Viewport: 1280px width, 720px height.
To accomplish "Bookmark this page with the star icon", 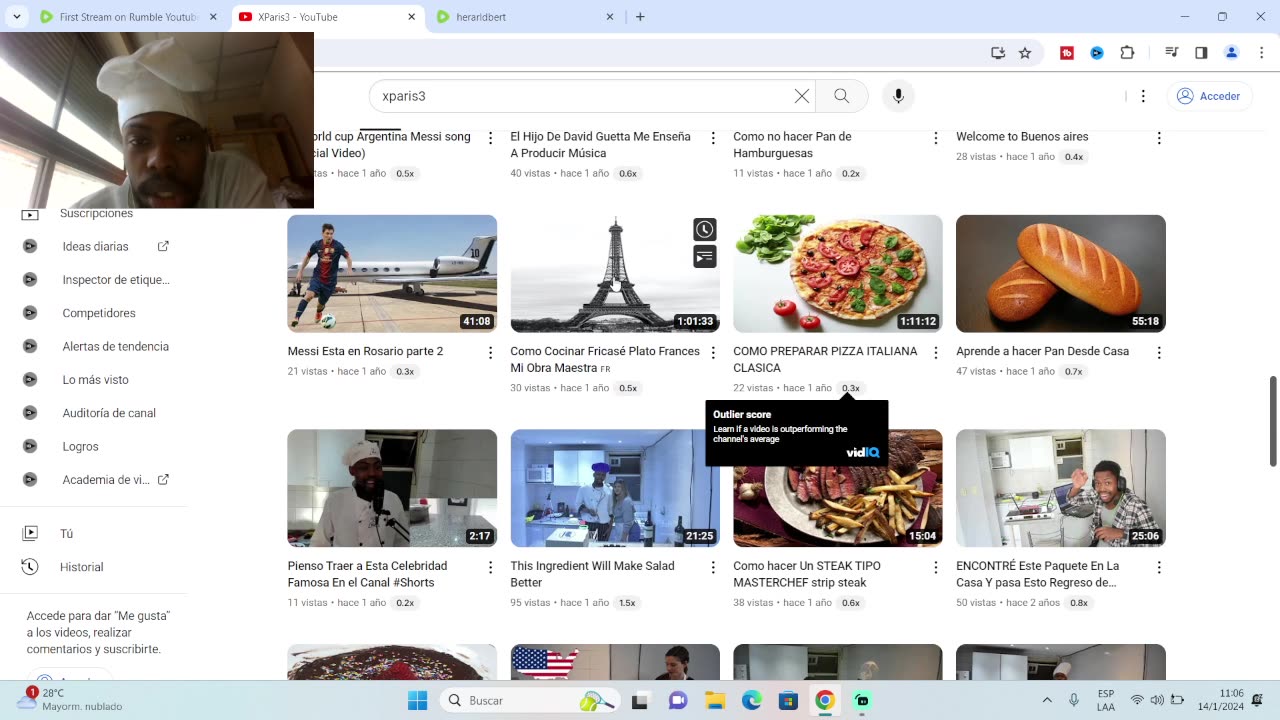I will coord(1025,53).
